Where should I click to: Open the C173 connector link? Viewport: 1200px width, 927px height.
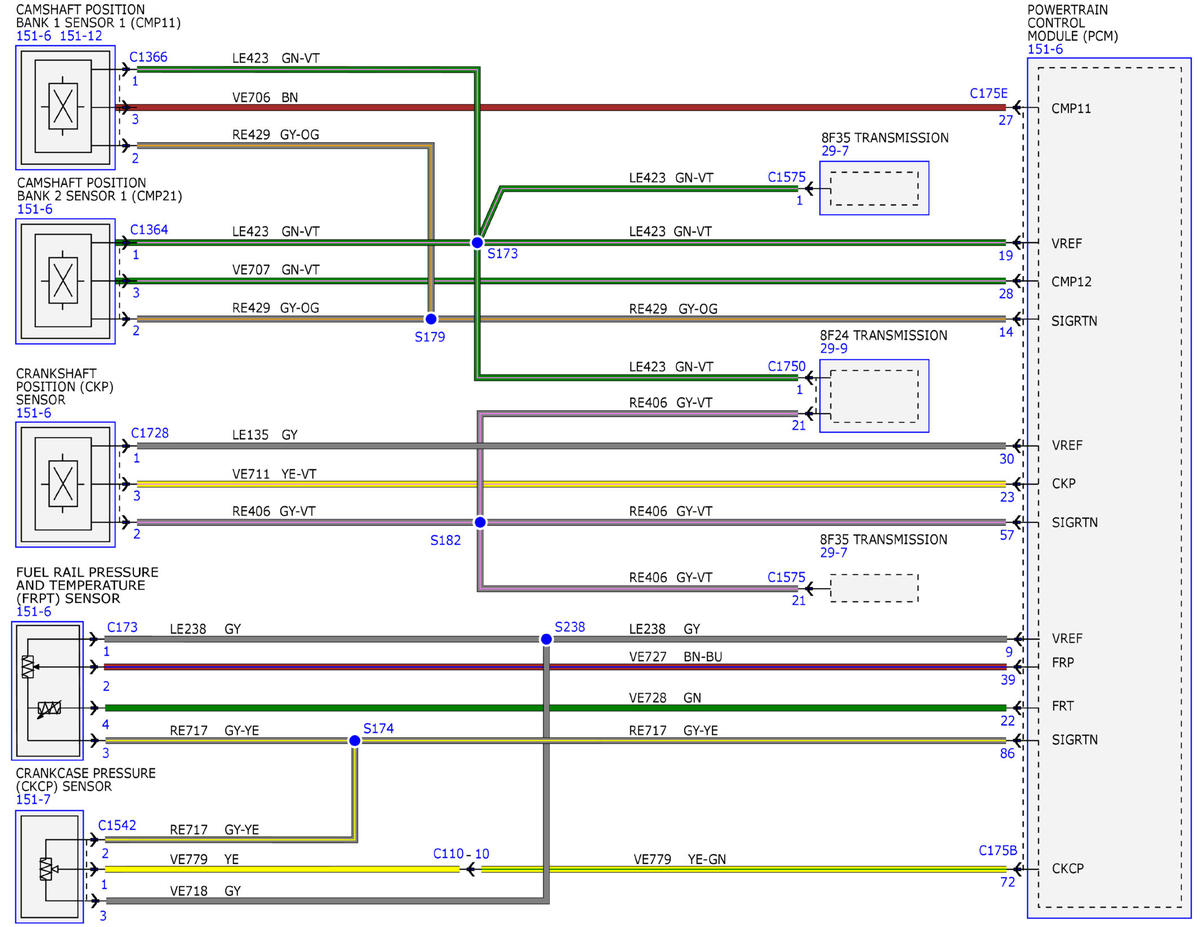[x=122, y=627]
